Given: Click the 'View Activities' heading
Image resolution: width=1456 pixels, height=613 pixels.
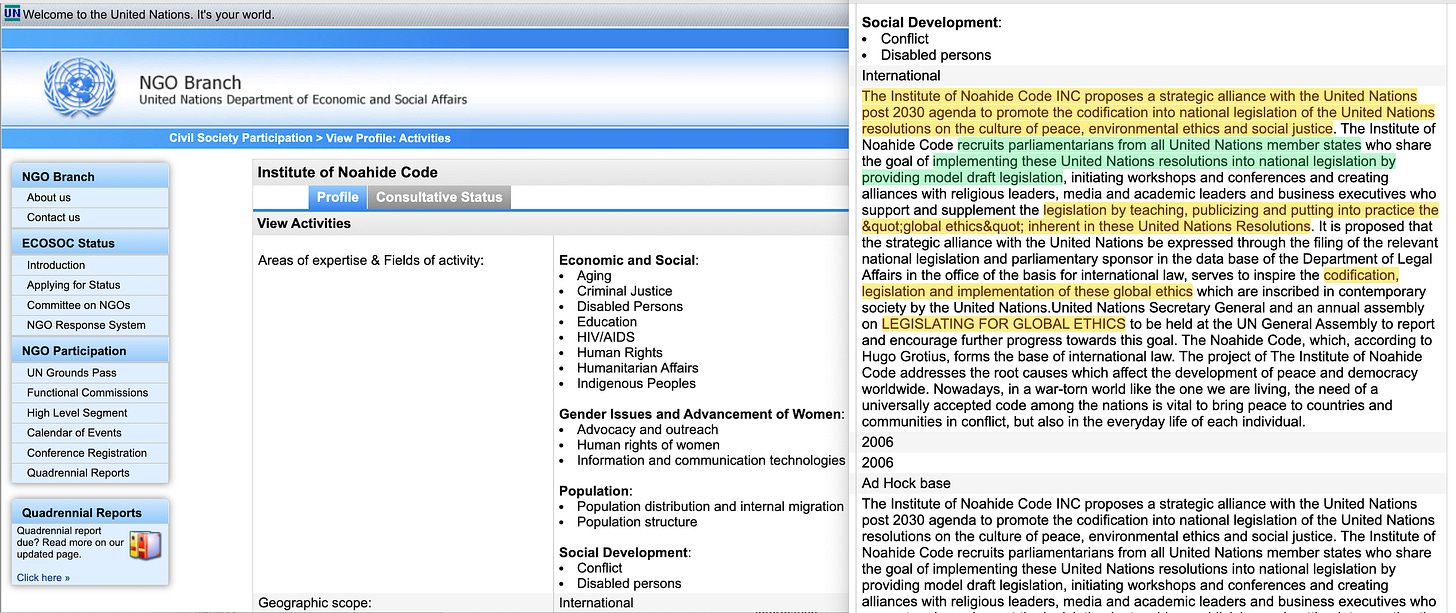Looking at the screenshot, I should point(304,223).
